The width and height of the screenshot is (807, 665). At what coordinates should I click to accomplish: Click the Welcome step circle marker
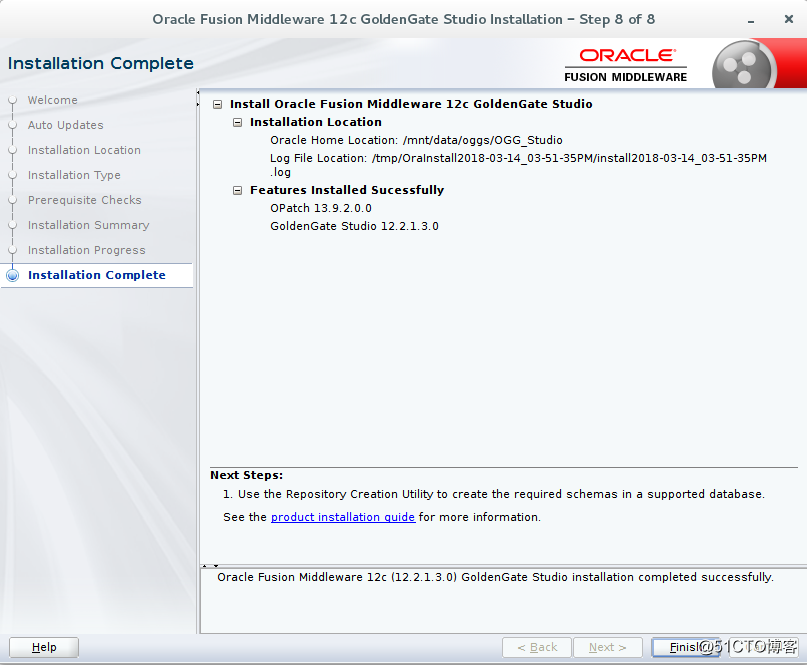13,100
